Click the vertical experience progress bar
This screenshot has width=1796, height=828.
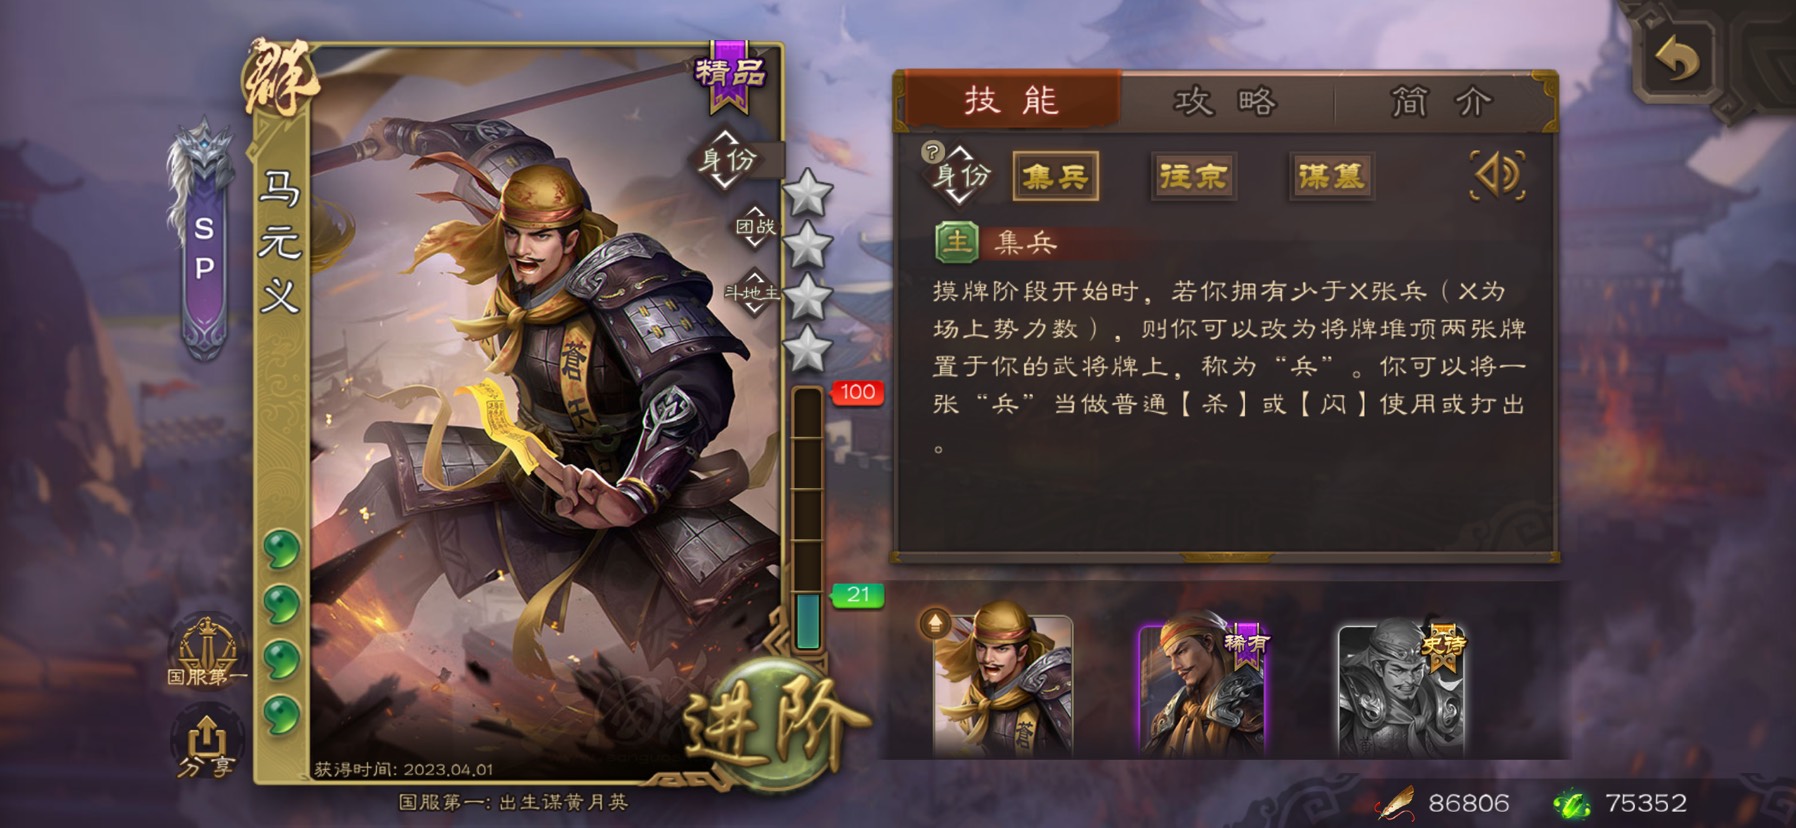coord(808,518)
